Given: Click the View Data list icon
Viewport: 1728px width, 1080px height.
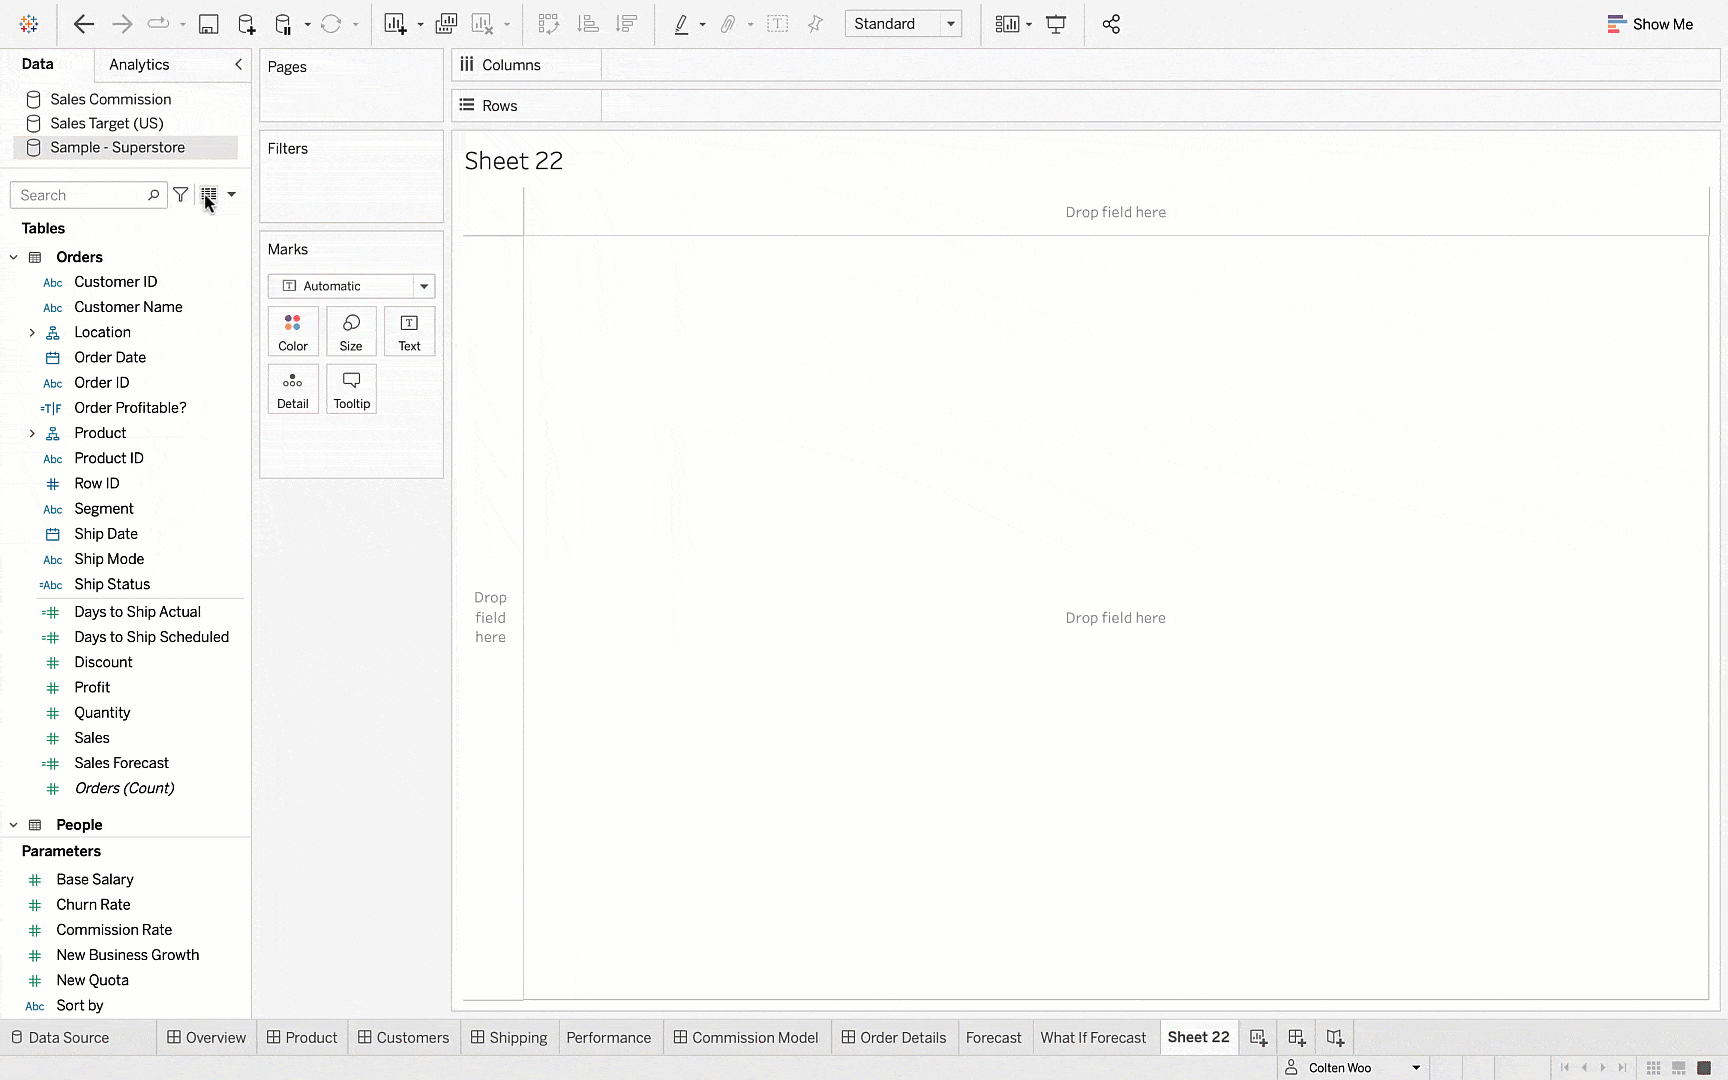Looking at the screenshot, I should click(209, 195).
